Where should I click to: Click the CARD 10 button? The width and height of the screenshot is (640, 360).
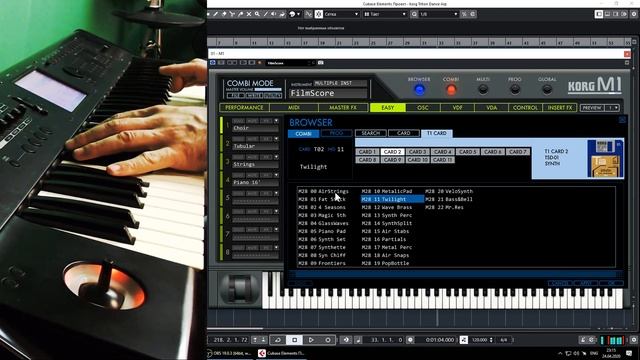[x=417, y=160]
